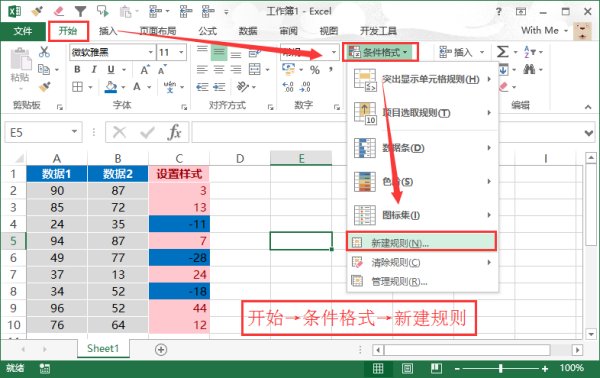Image resolution: width=600 pixels, height=378 pixels.
Task: Expand the formula bar
Action: (x=589, y=133)
